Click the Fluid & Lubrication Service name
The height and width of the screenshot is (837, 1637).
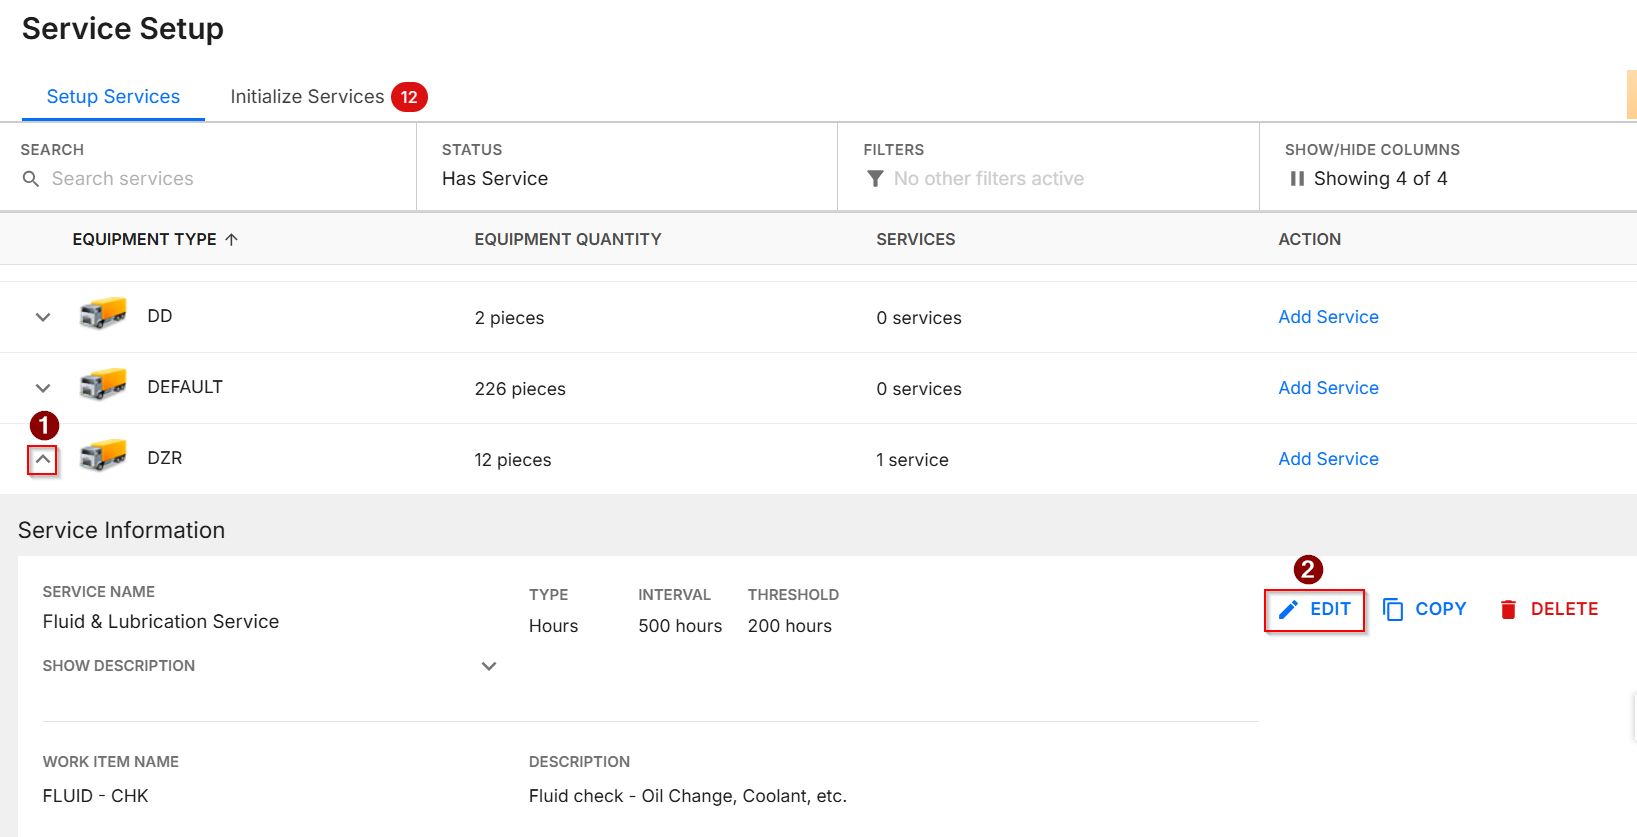pyautogui.click(x=161, y=622)
